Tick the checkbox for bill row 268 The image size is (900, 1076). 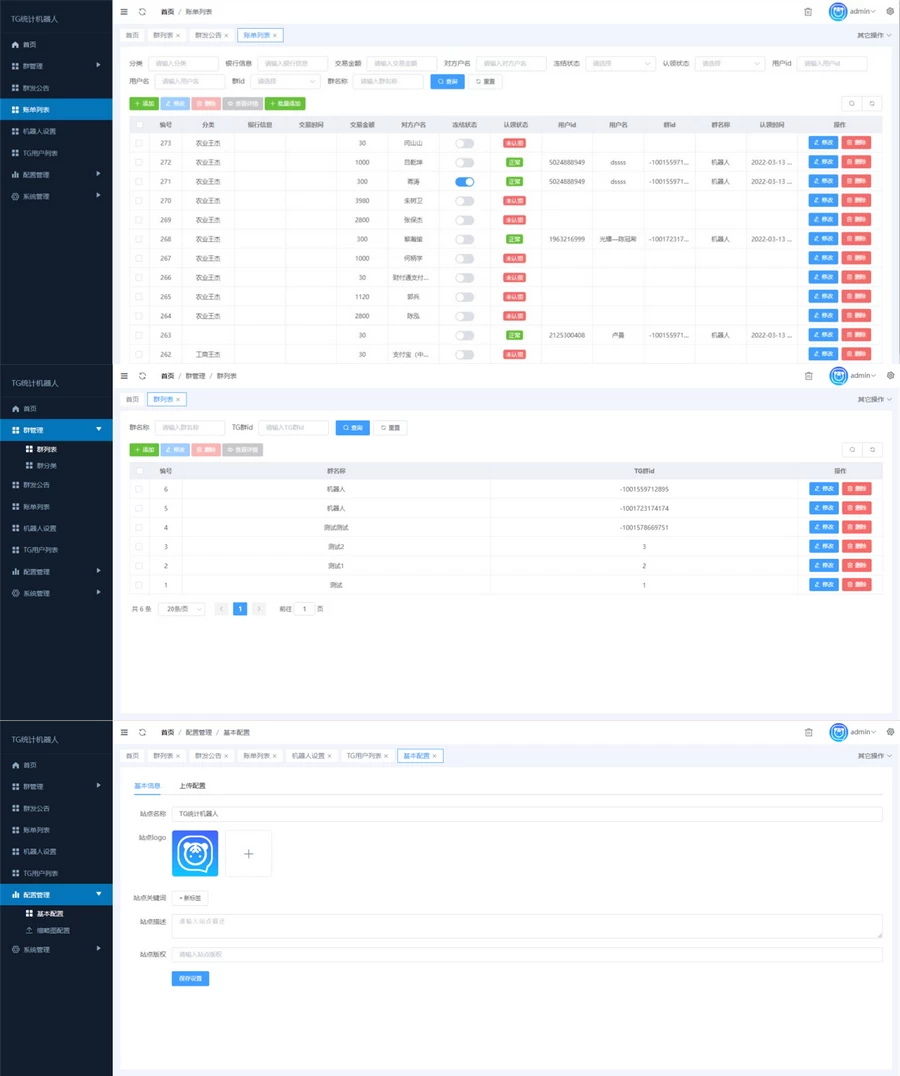coord(139,239)
